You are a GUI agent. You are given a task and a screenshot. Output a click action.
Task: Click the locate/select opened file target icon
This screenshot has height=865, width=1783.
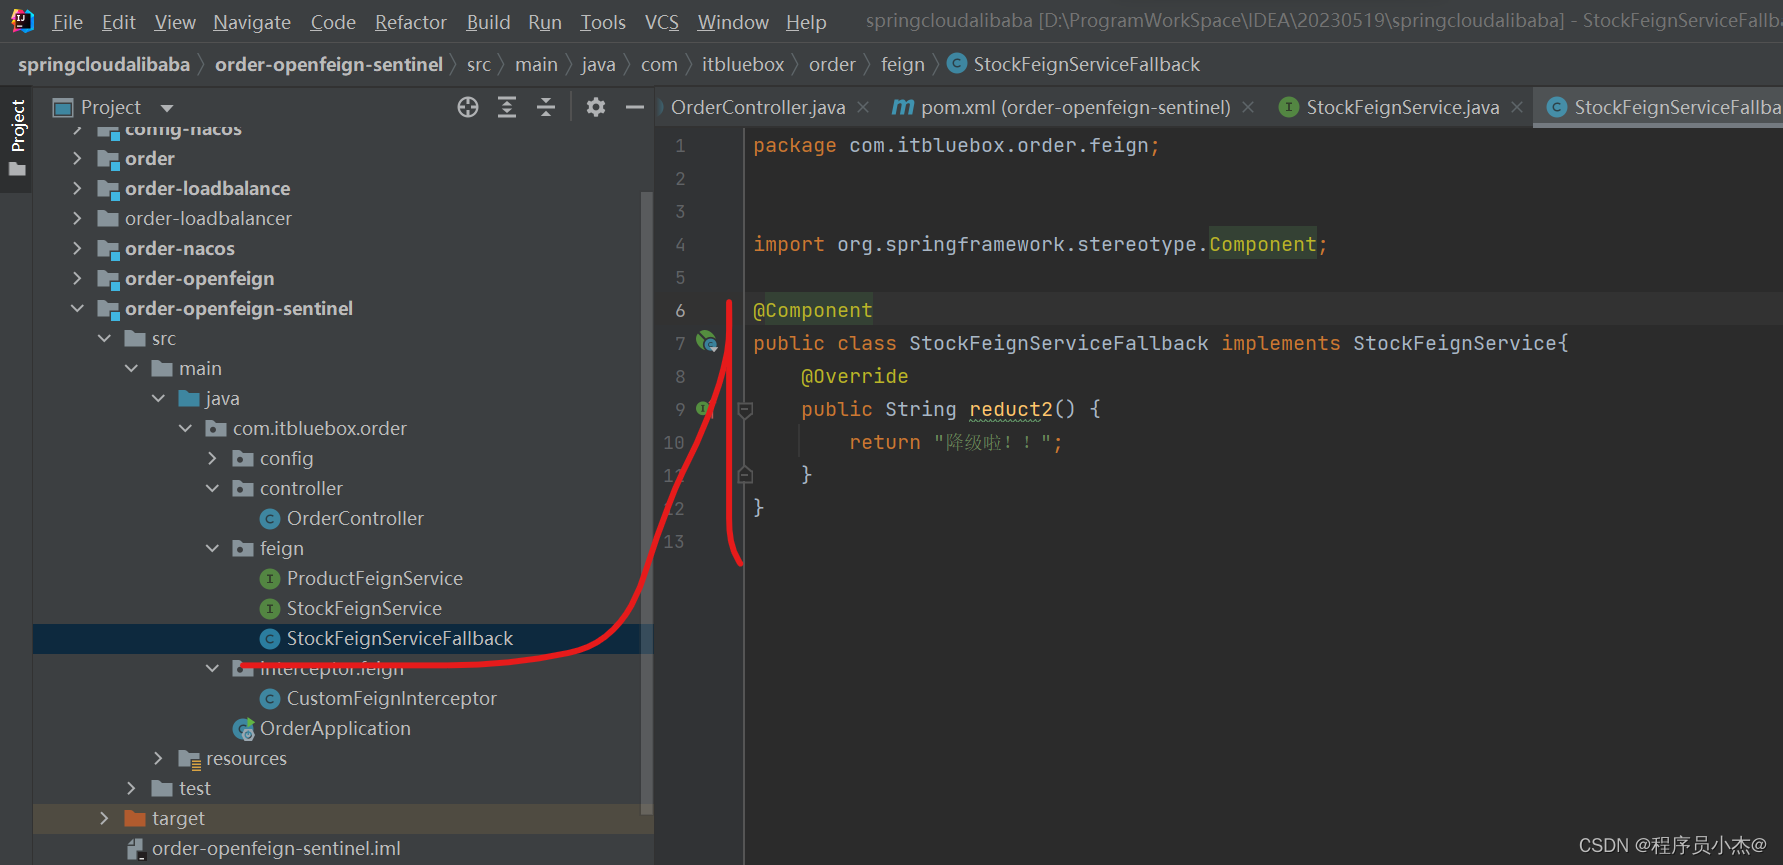[x=468, y=107]
